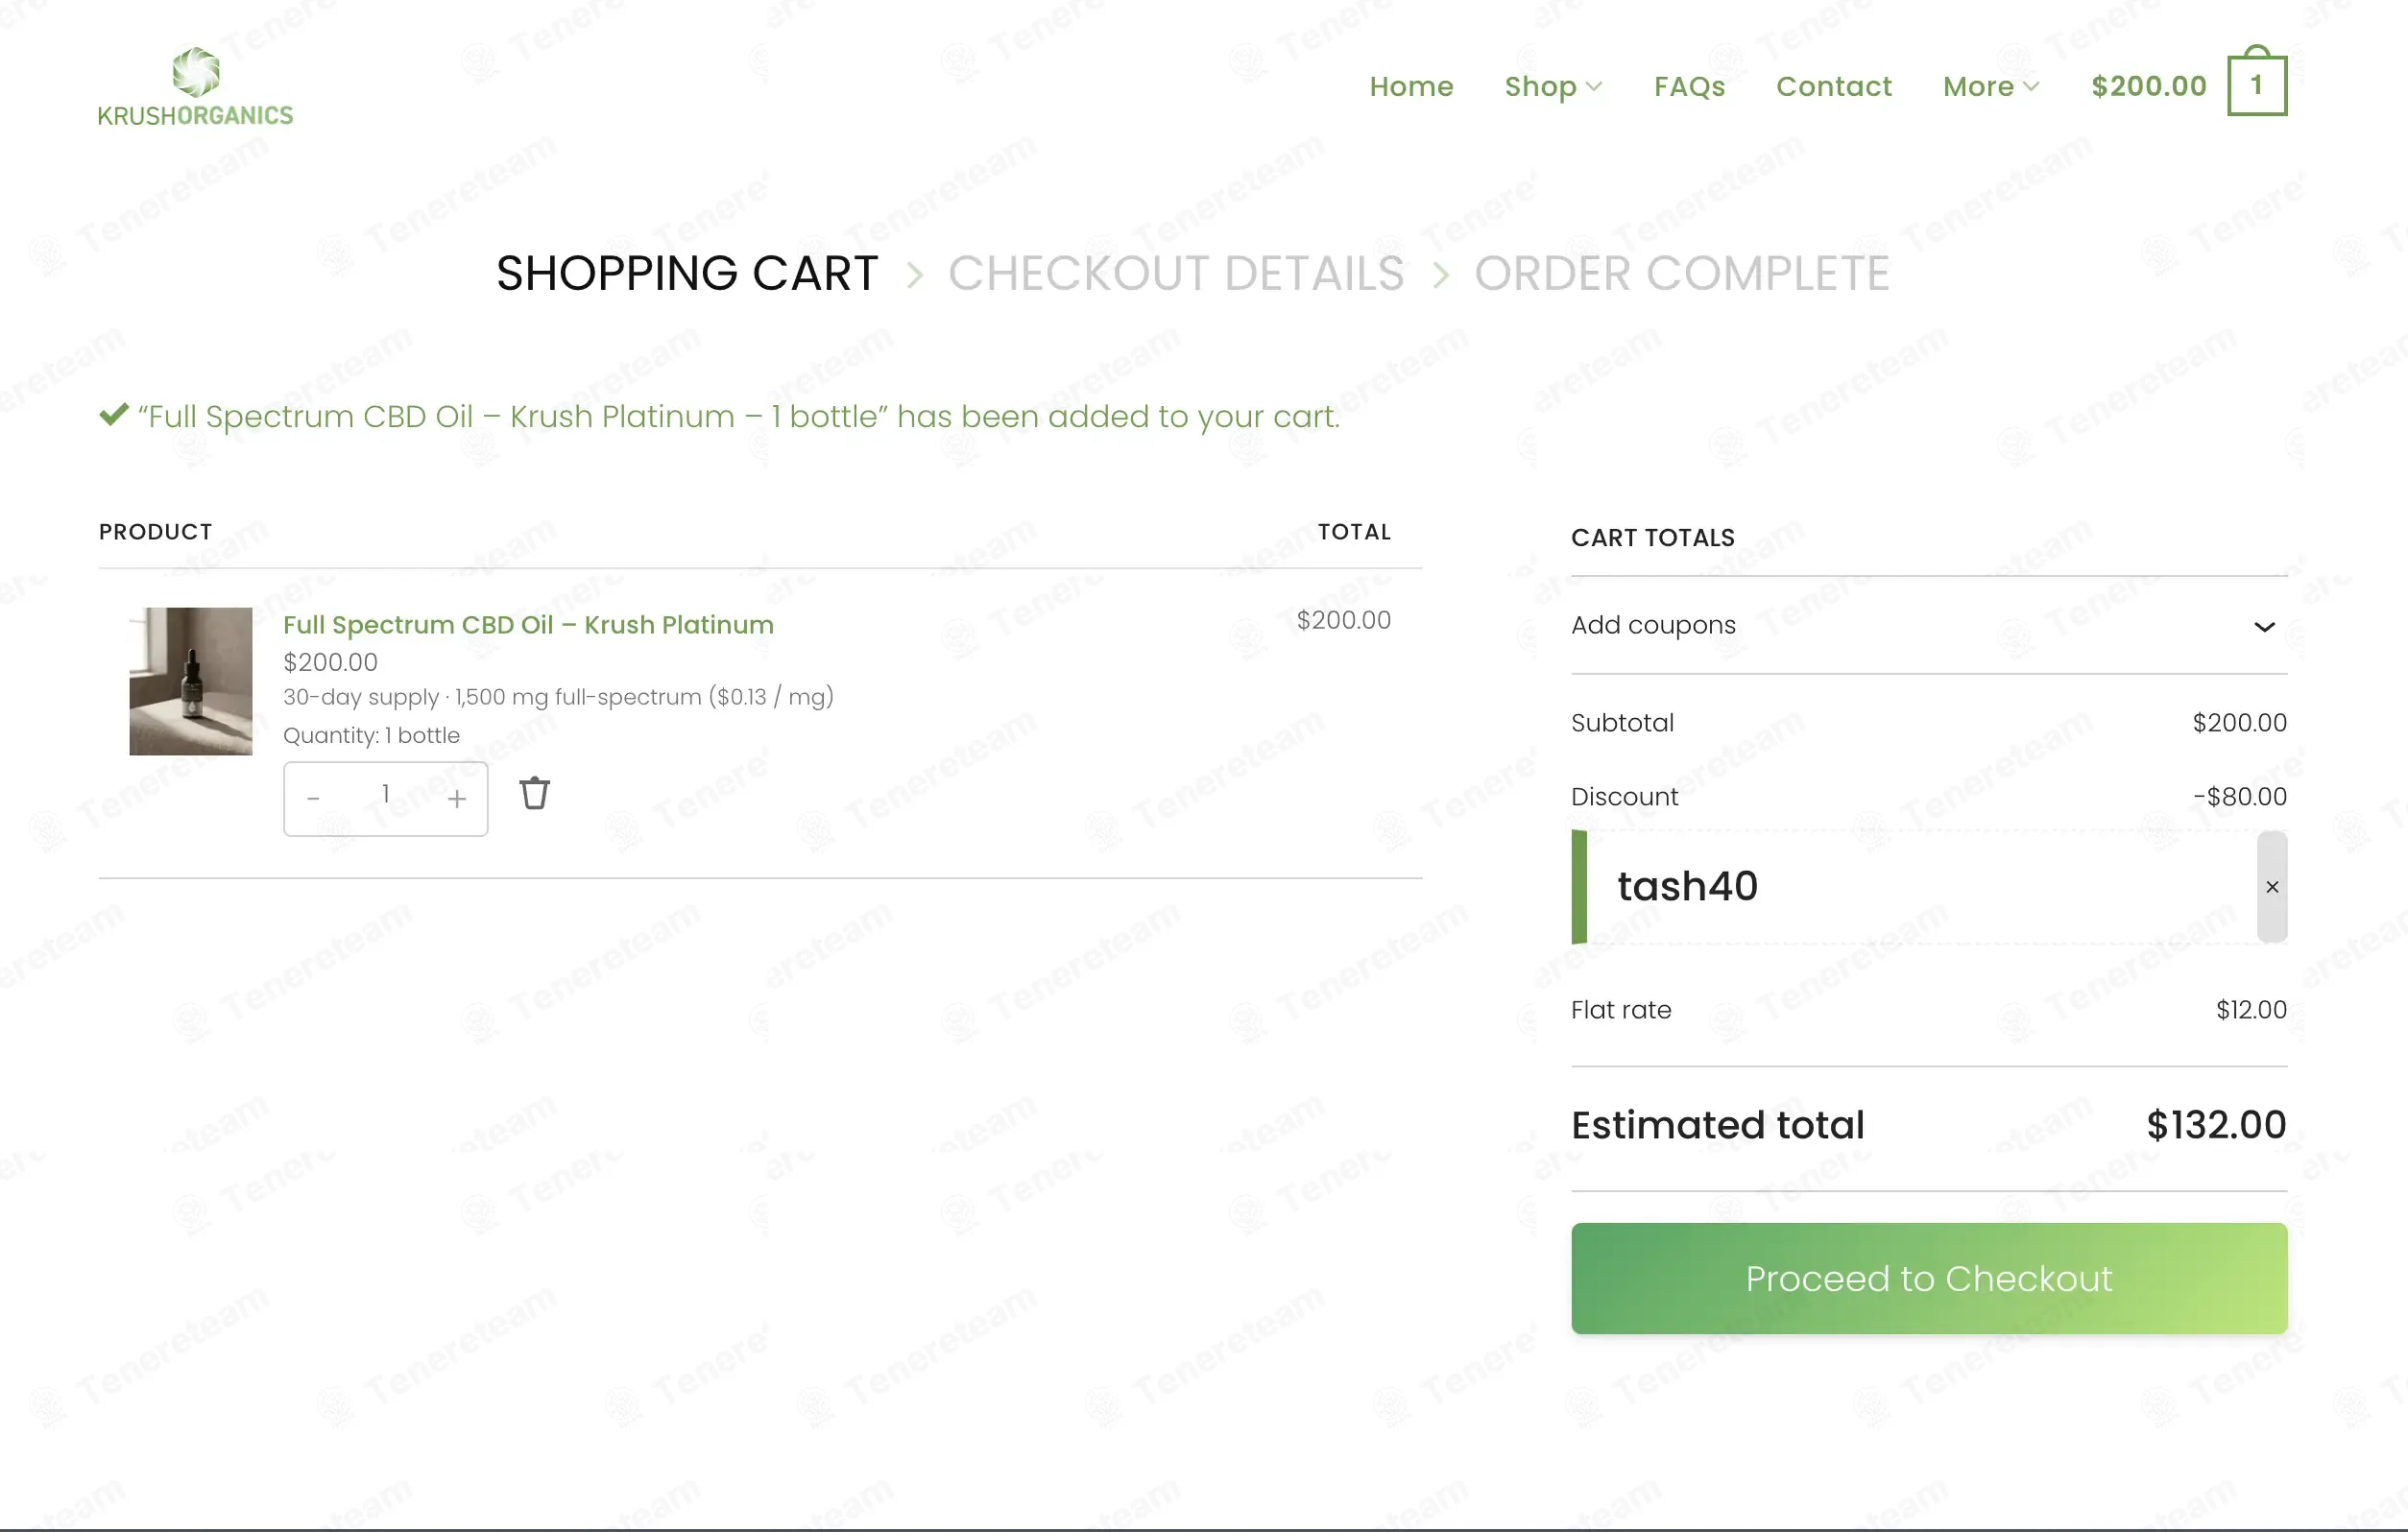Click the quantity input field
This screenshot has height=1532, width=2408.
pos(385,796)
